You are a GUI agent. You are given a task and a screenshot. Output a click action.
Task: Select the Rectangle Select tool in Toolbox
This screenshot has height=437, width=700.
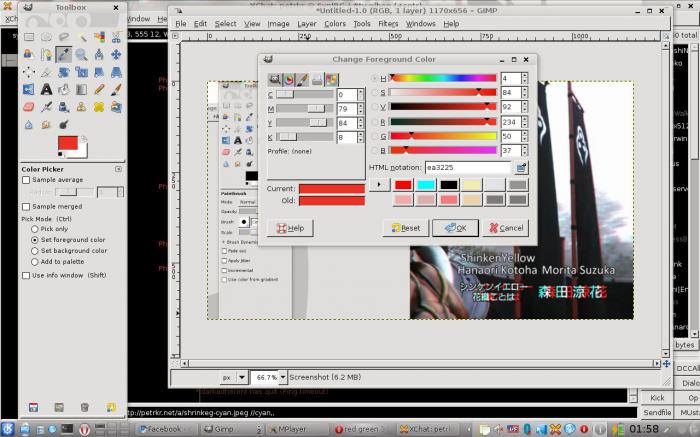[29, 37]
